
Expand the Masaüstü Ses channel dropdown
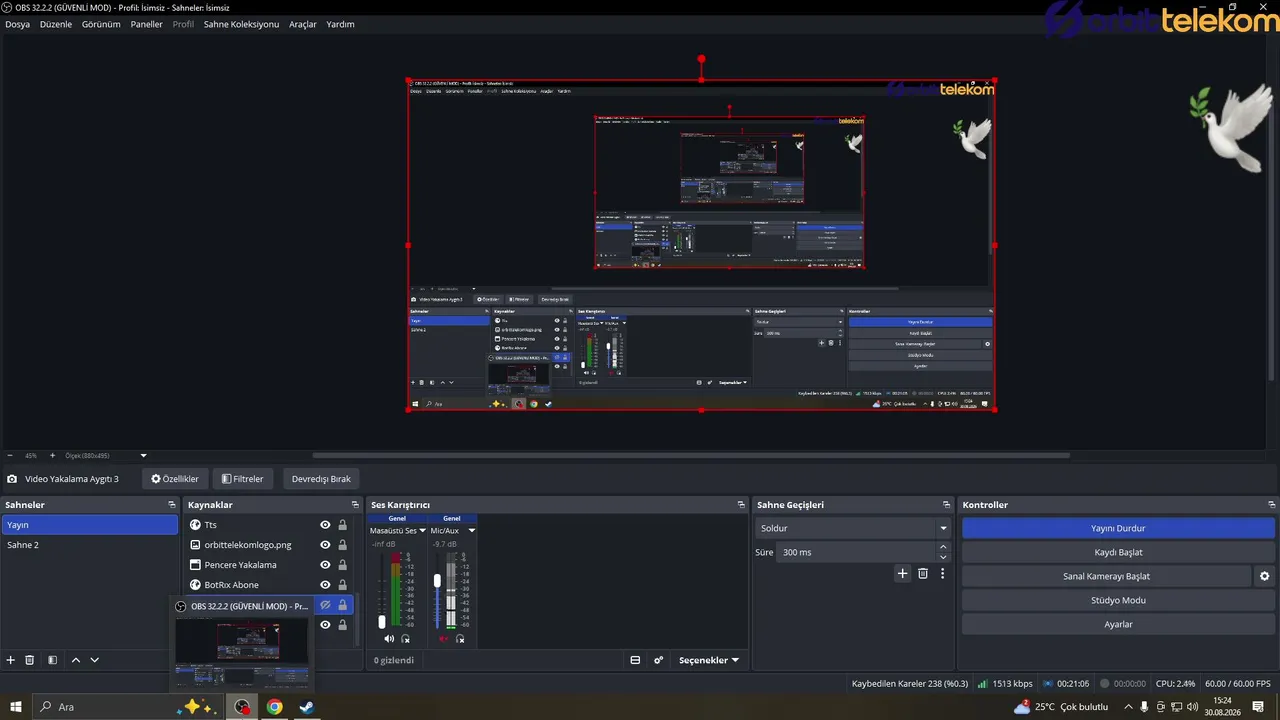(x=422, y=531)
